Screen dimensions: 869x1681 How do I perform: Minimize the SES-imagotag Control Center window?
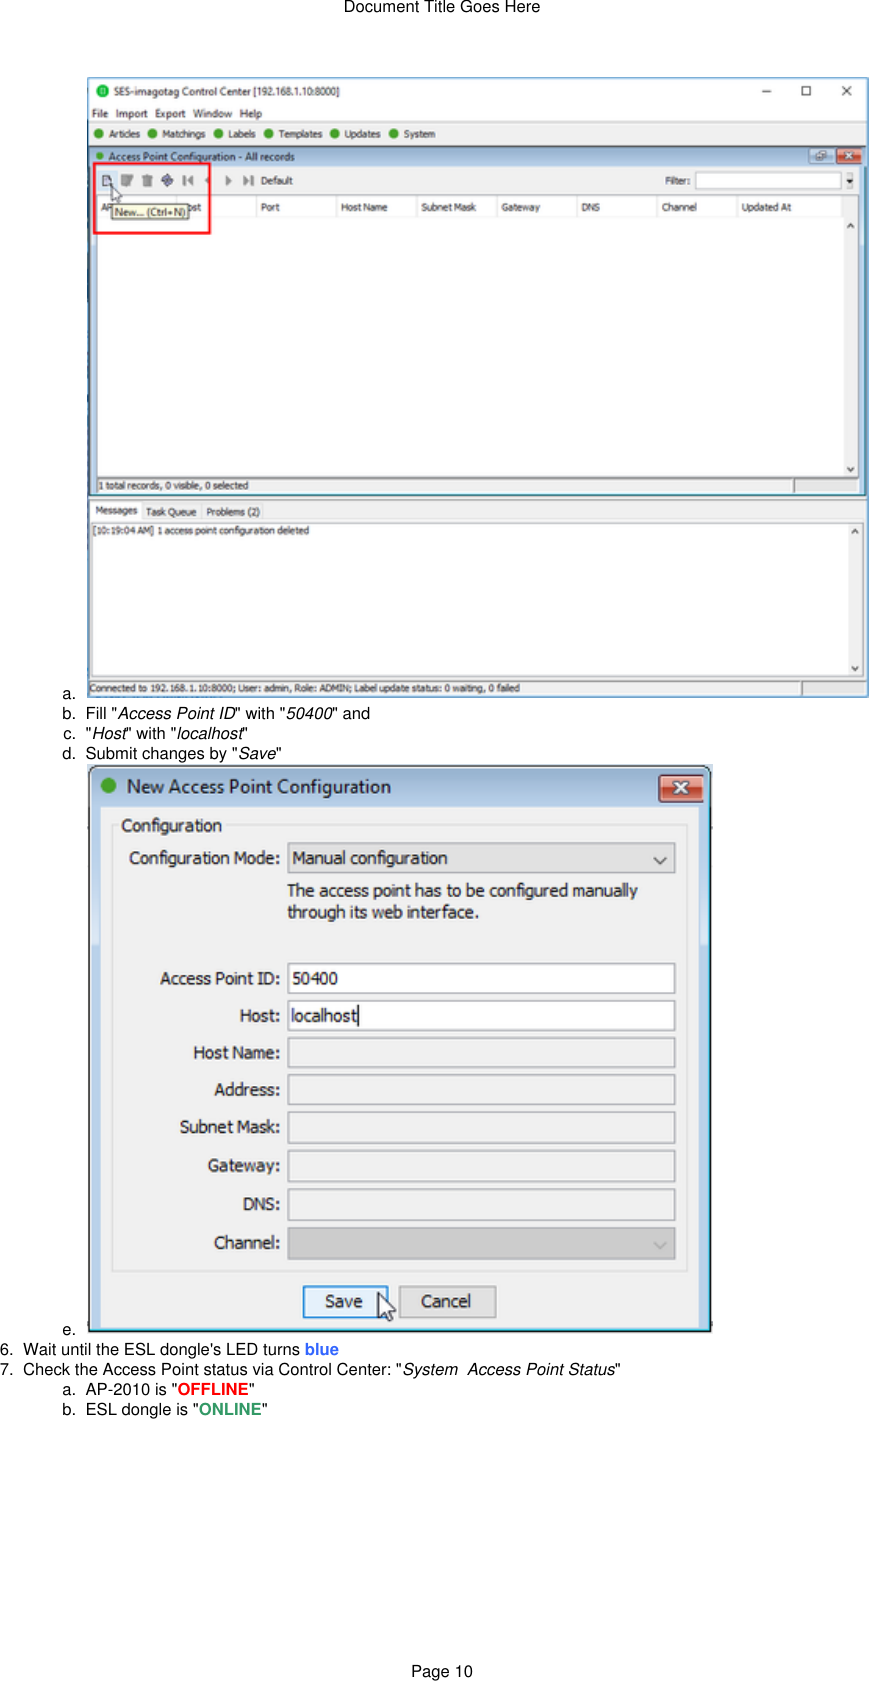pyautogui.click(x=767, y=91)
